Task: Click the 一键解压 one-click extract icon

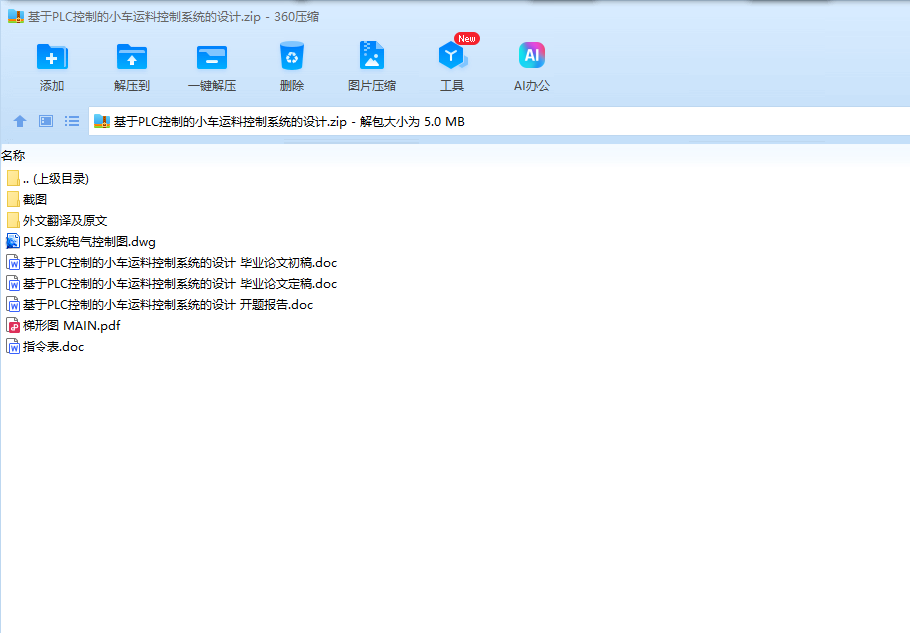Action: pyautogui.click(x=212, y=57)
